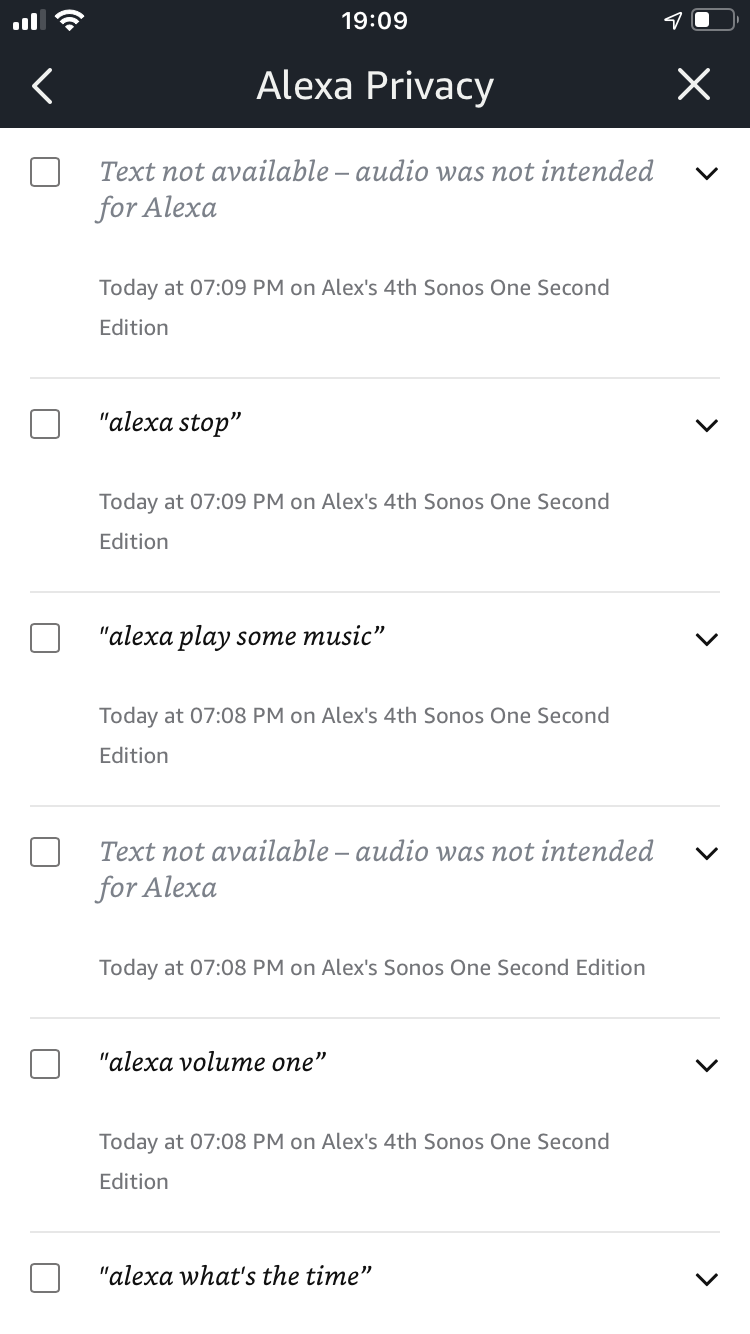This screenshot has height=1334, width=750.
Task: Tap the location services arrow icon
Action: pyautogui.click(x=673, y=21)
